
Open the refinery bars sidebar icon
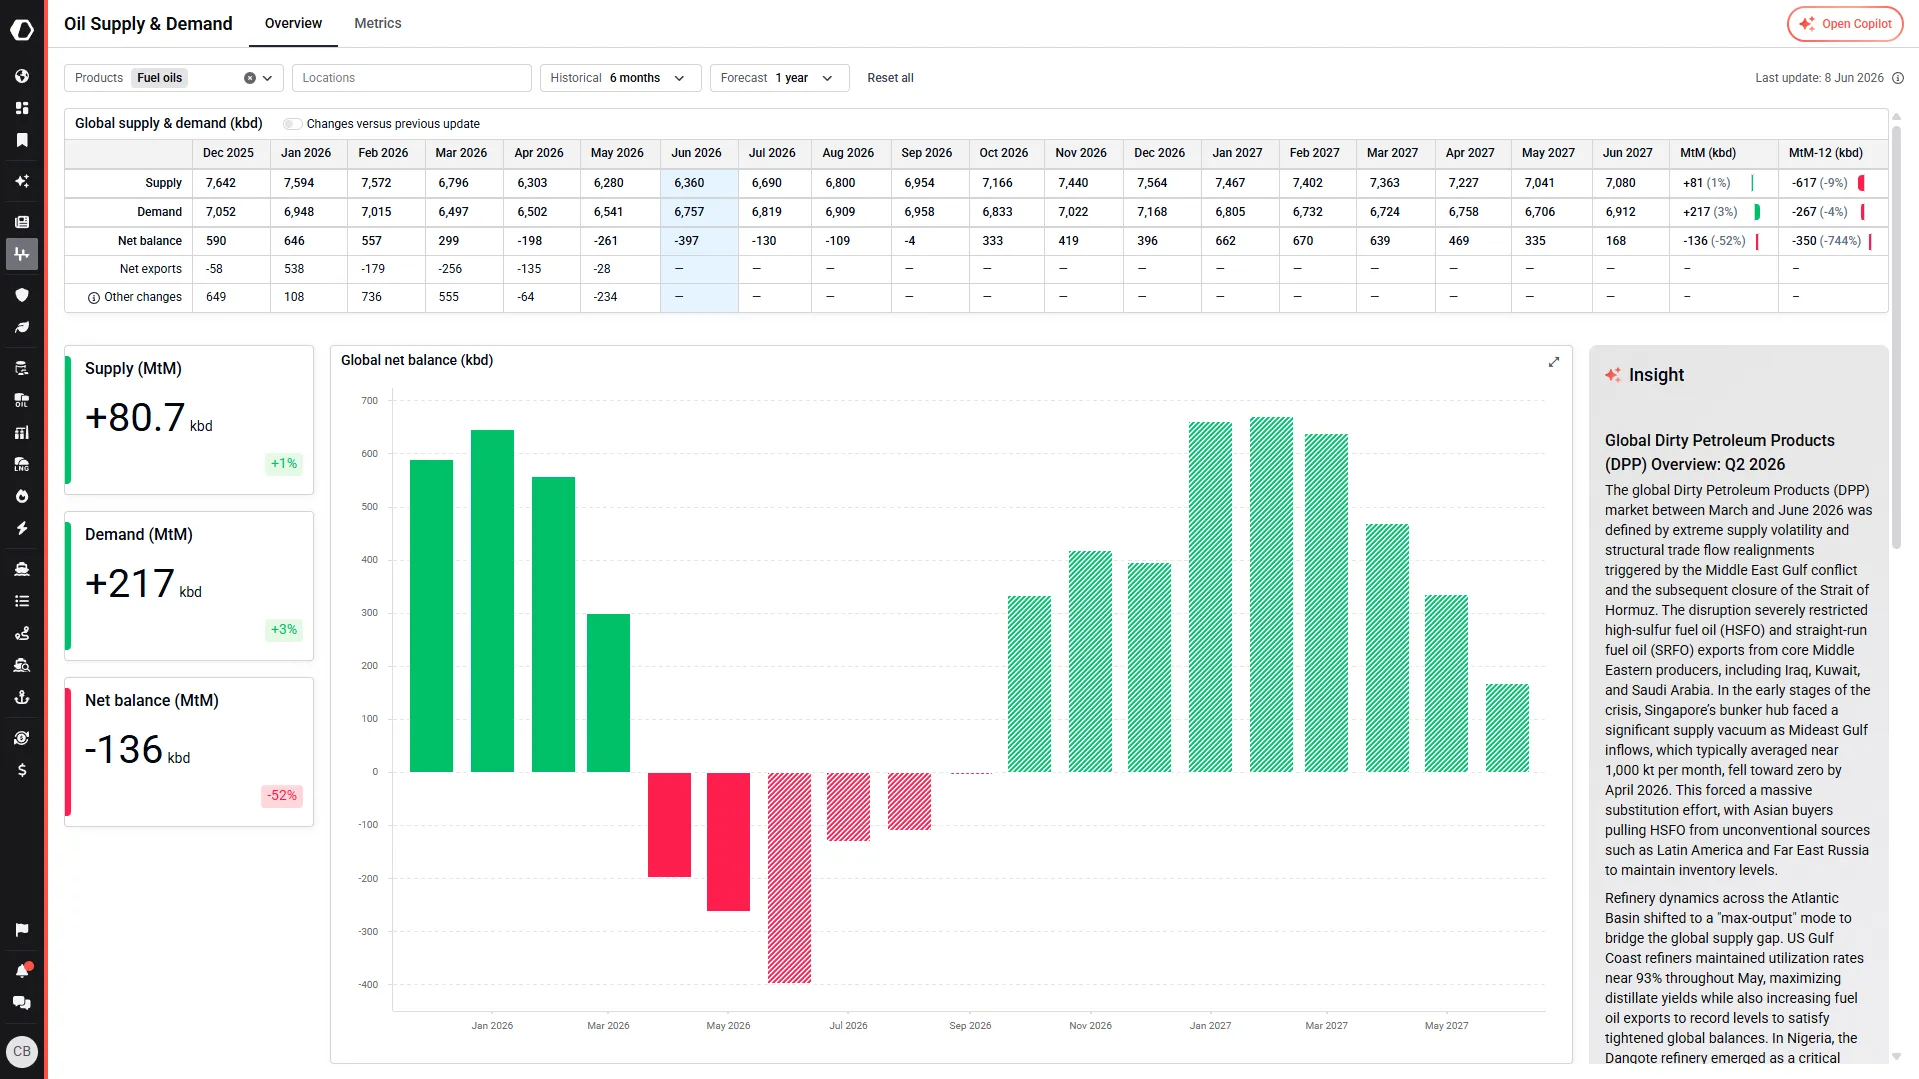click(x=22, y=432)
